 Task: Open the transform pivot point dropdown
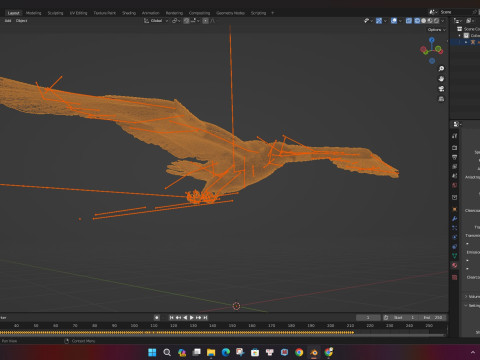pos(176,21)
